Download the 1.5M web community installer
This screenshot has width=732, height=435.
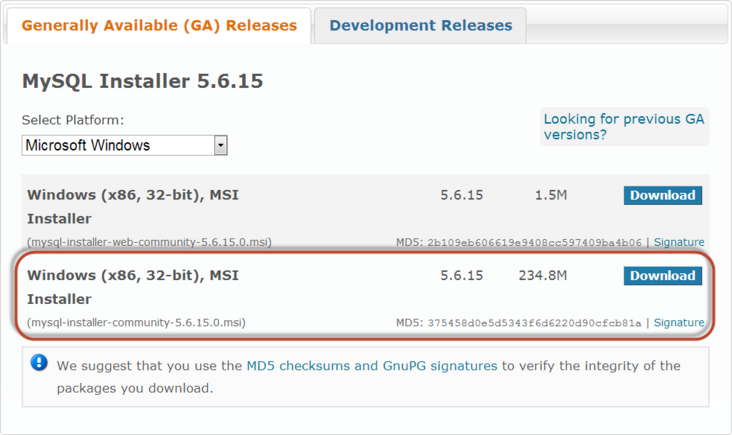tap(662, 195)
